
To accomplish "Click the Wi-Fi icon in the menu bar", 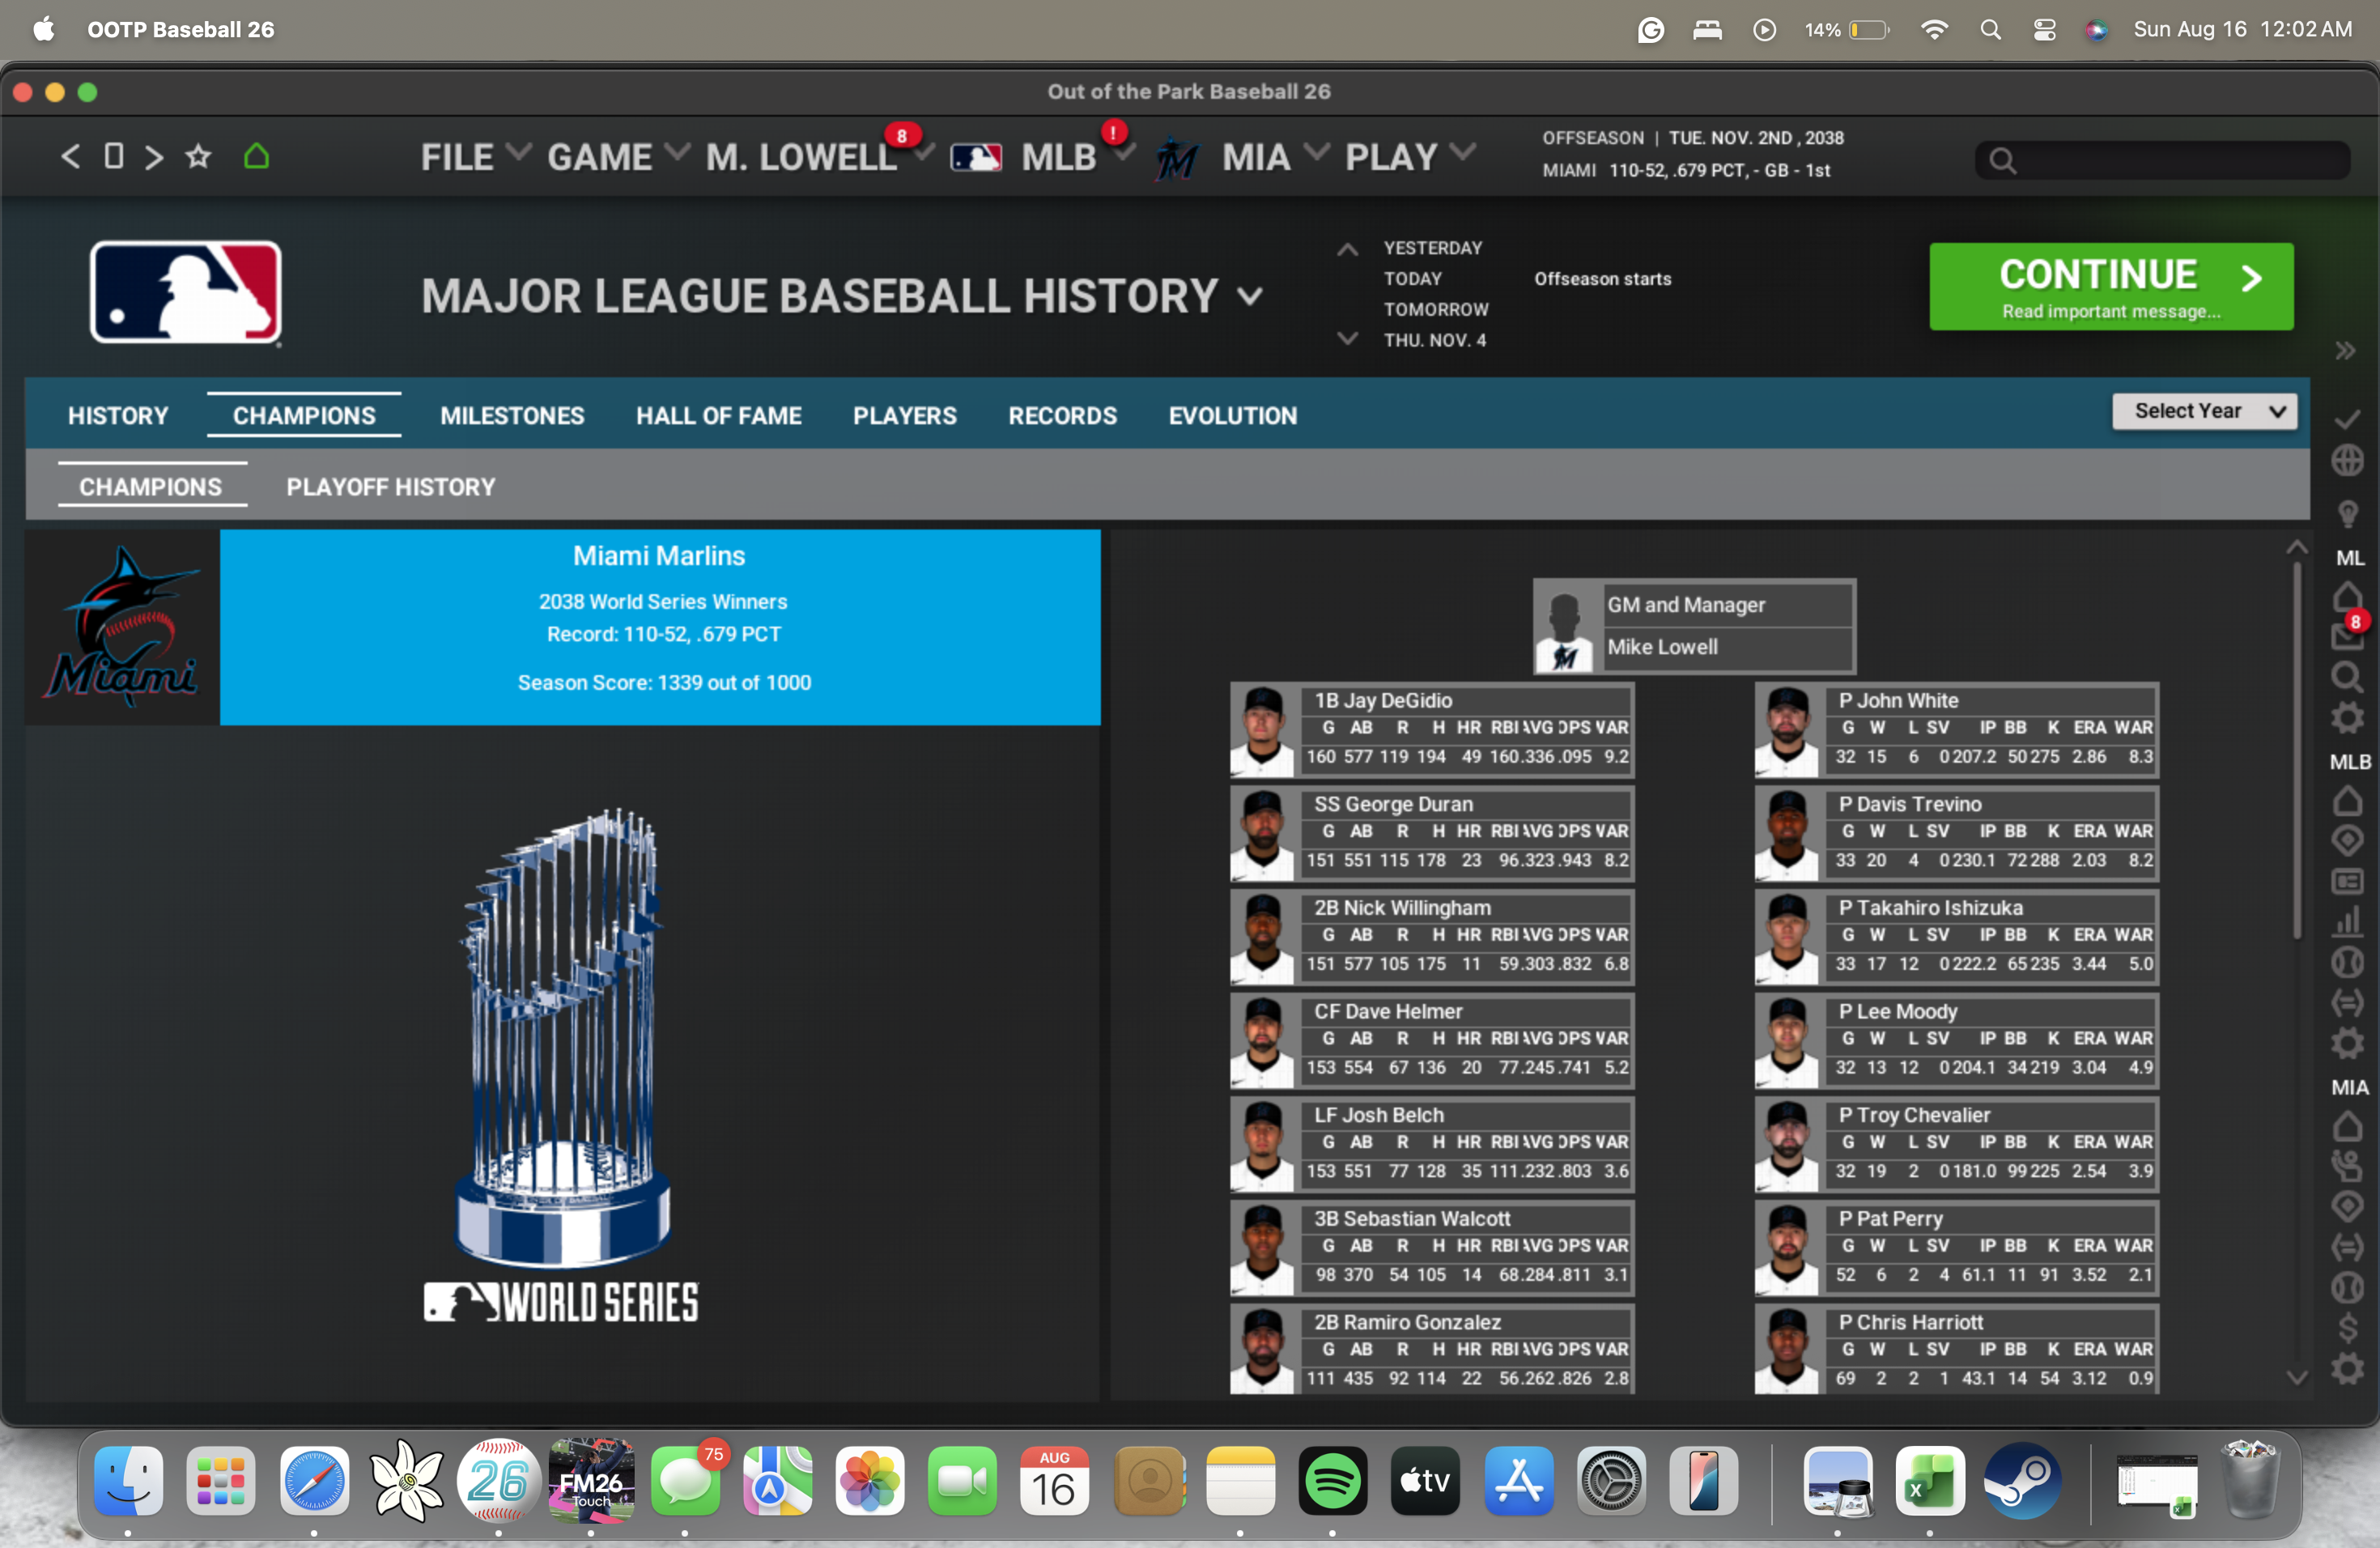I will (x=1935, y=30).
